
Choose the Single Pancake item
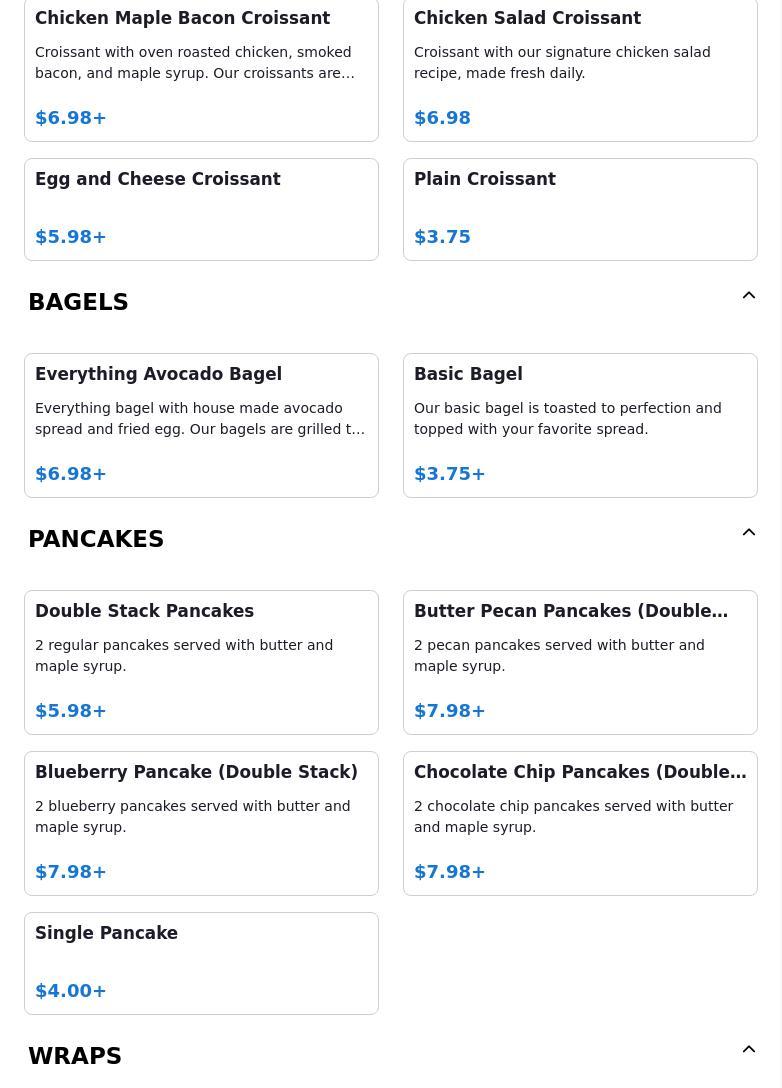point(201,964)
